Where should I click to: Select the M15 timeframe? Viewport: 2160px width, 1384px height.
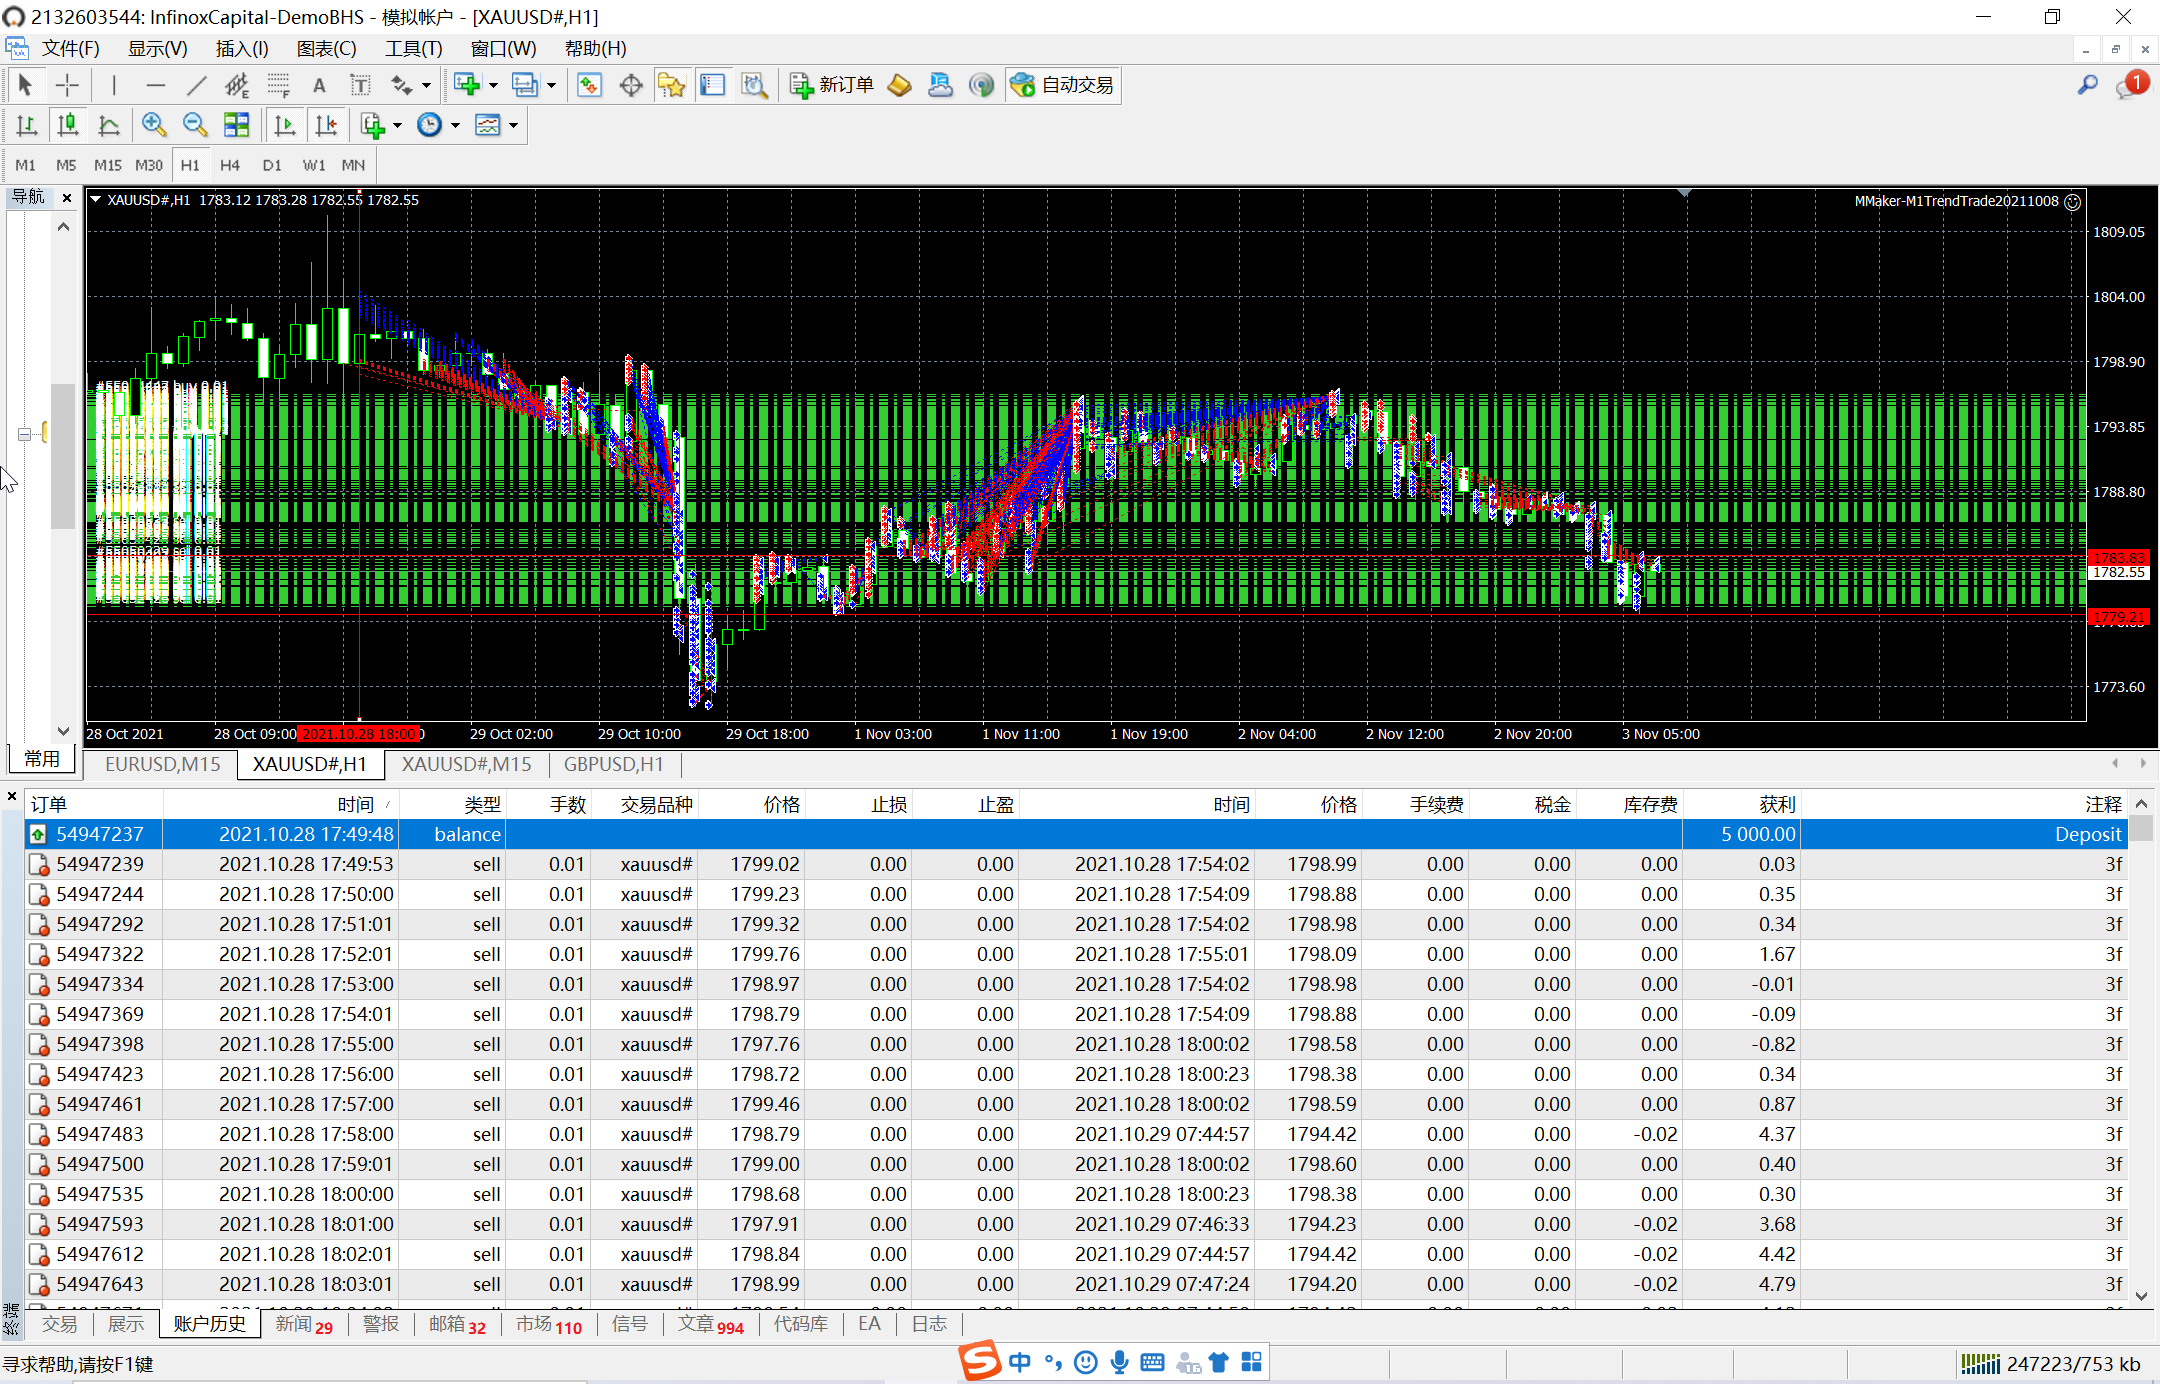107,165
